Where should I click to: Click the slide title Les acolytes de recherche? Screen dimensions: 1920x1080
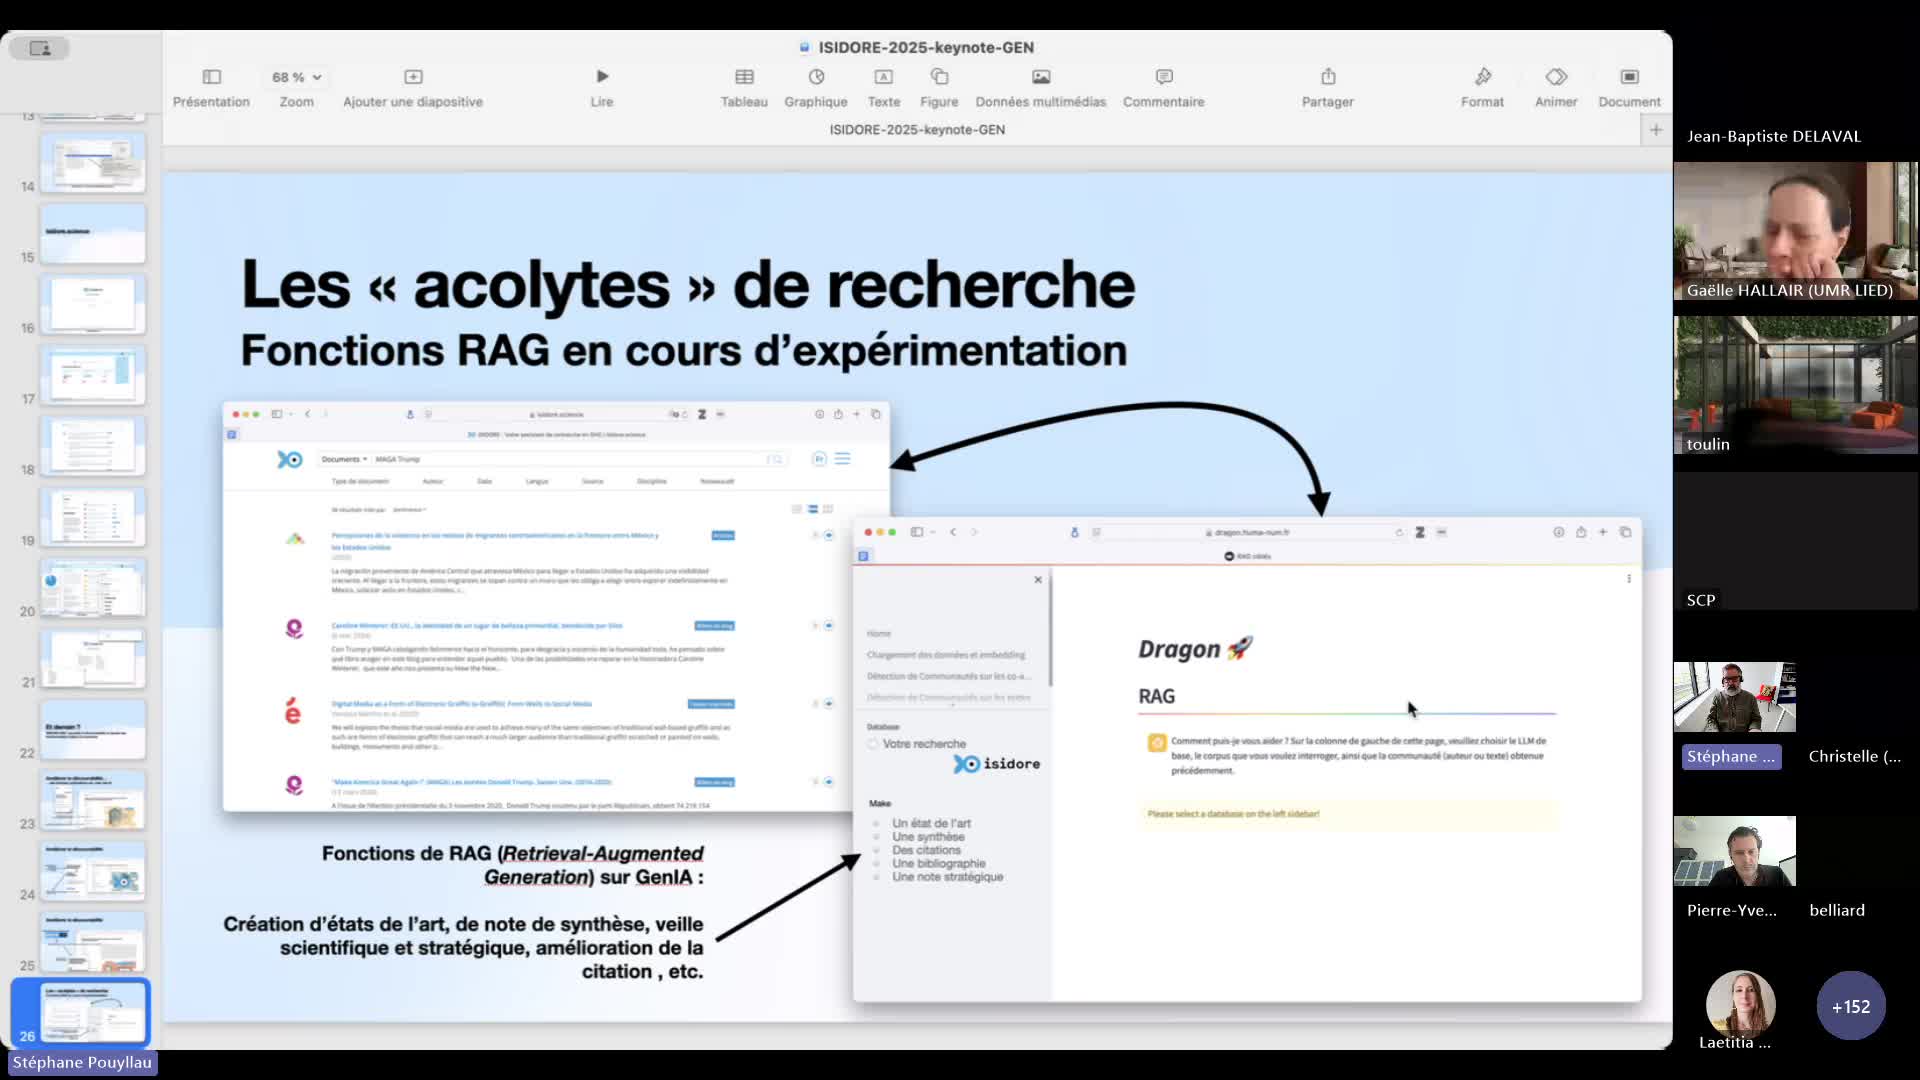click(x=688, y=285)
